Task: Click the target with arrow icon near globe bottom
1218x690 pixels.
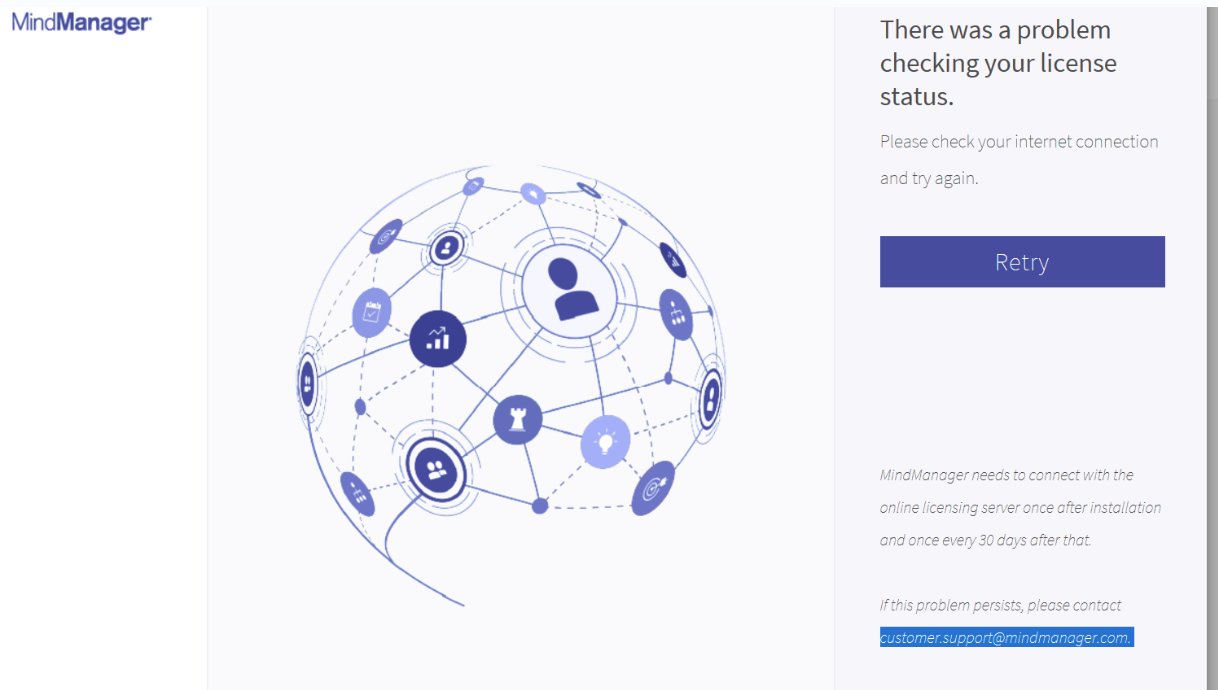Action: [653, 489]
